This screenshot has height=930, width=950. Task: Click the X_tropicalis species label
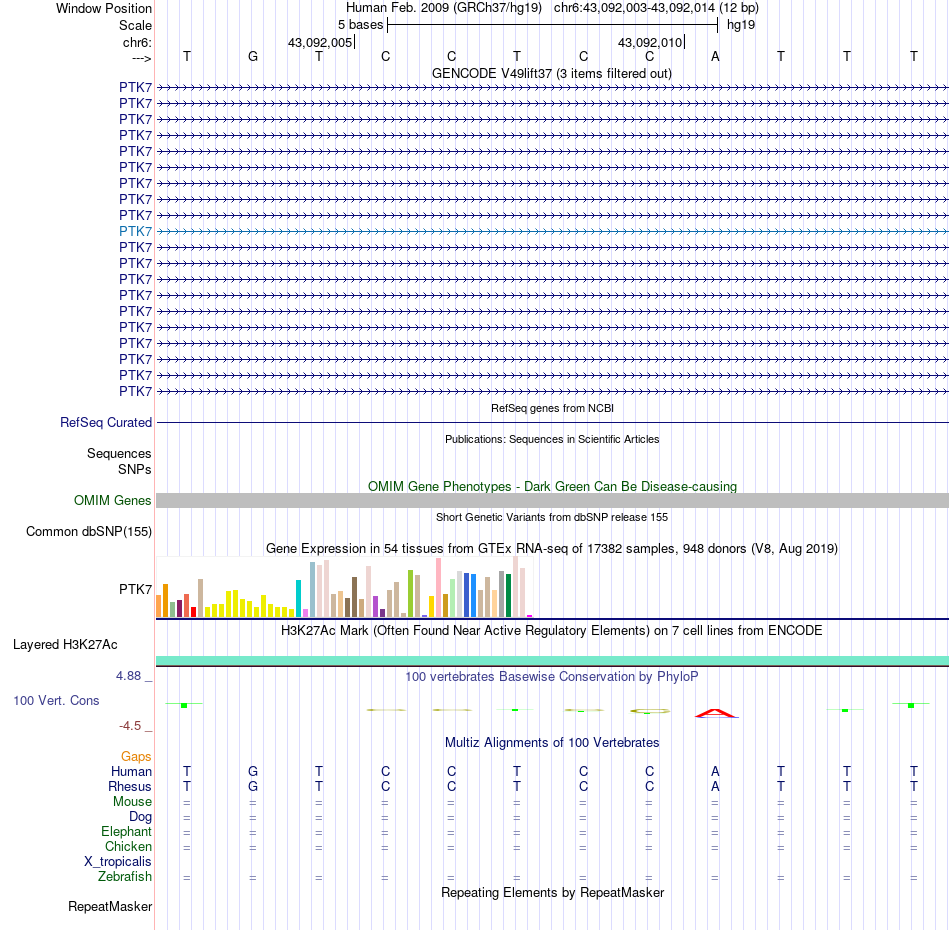[x=118, y=862]
